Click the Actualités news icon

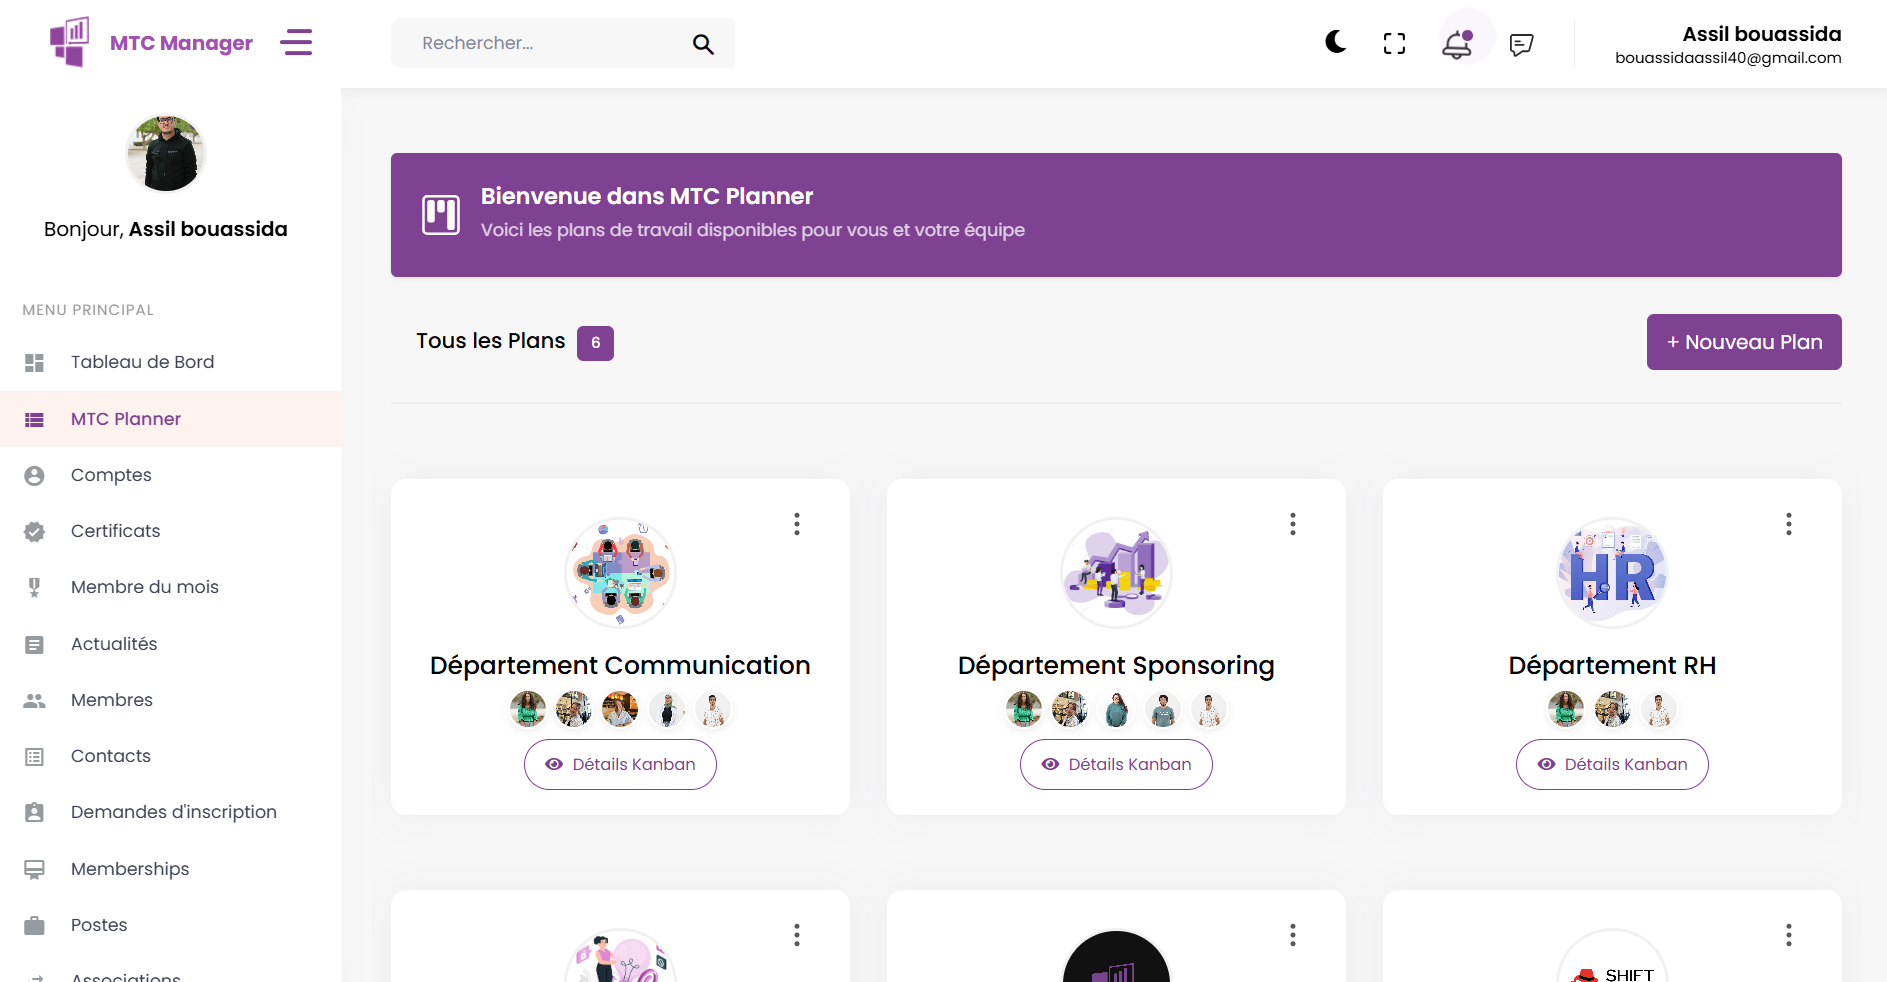point(34,644)
